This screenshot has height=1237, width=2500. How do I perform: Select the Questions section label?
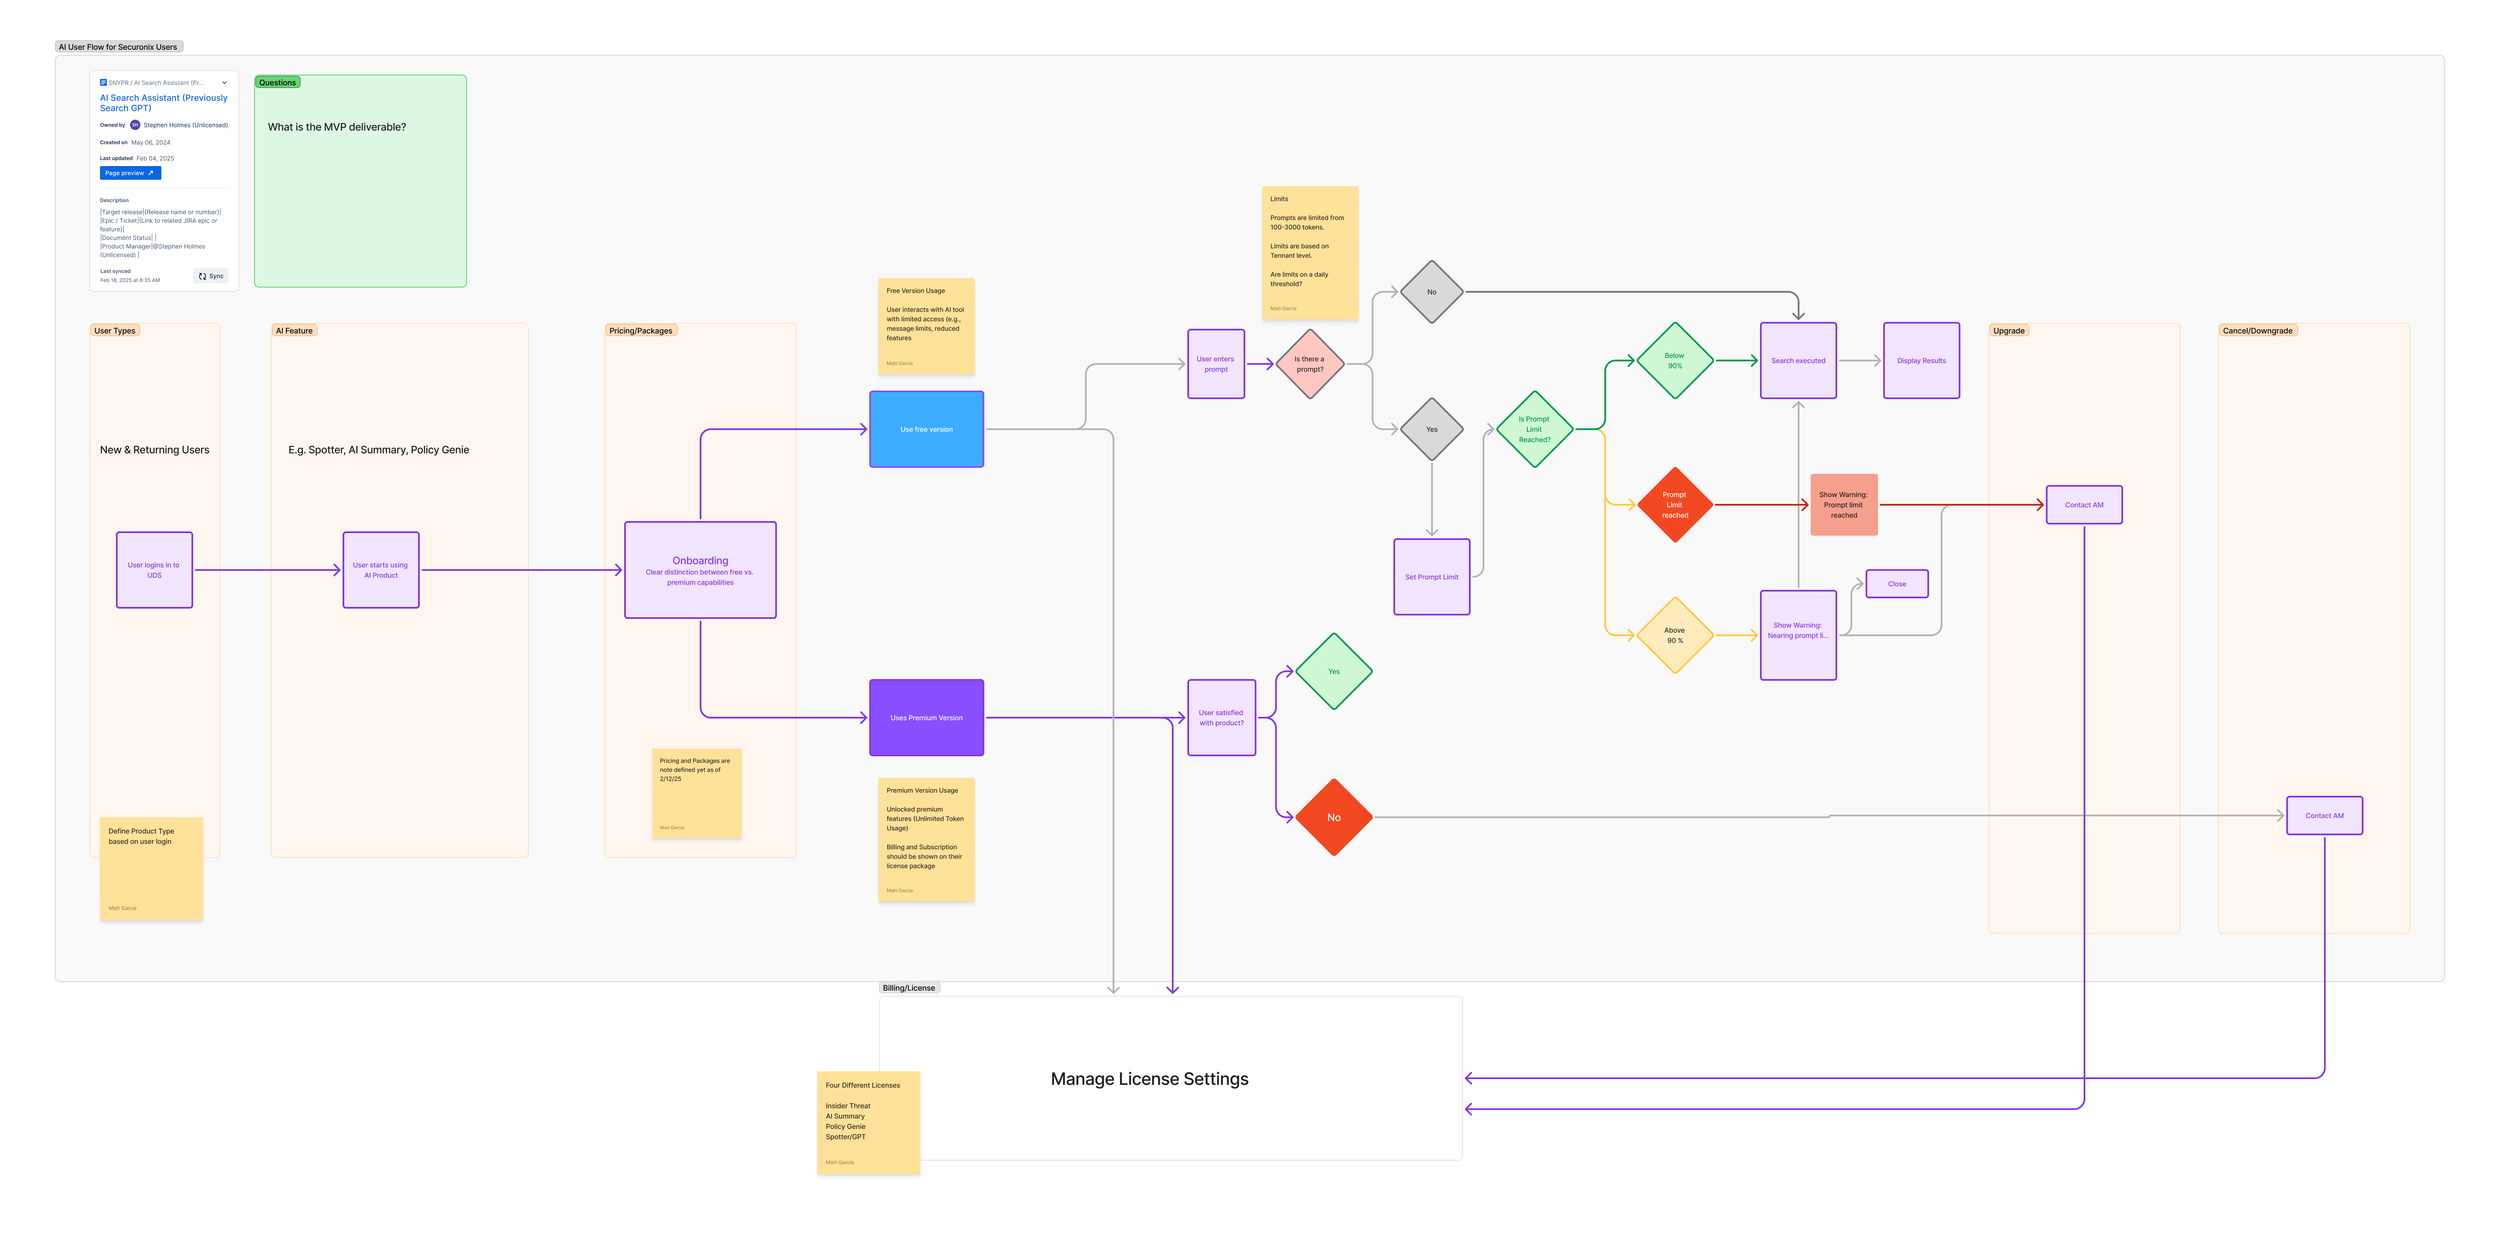coord(277,83)
